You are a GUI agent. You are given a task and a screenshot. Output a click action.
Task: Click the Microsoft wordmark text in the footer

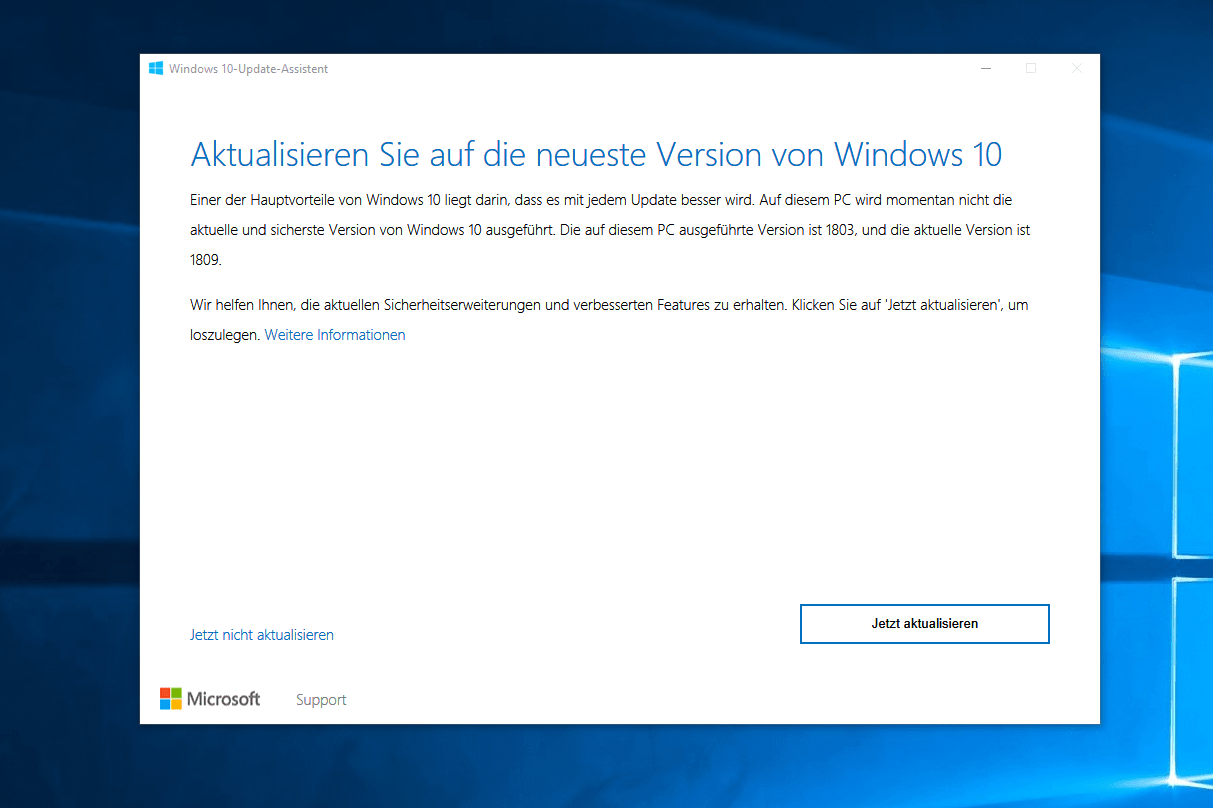(x=223, y=699)
